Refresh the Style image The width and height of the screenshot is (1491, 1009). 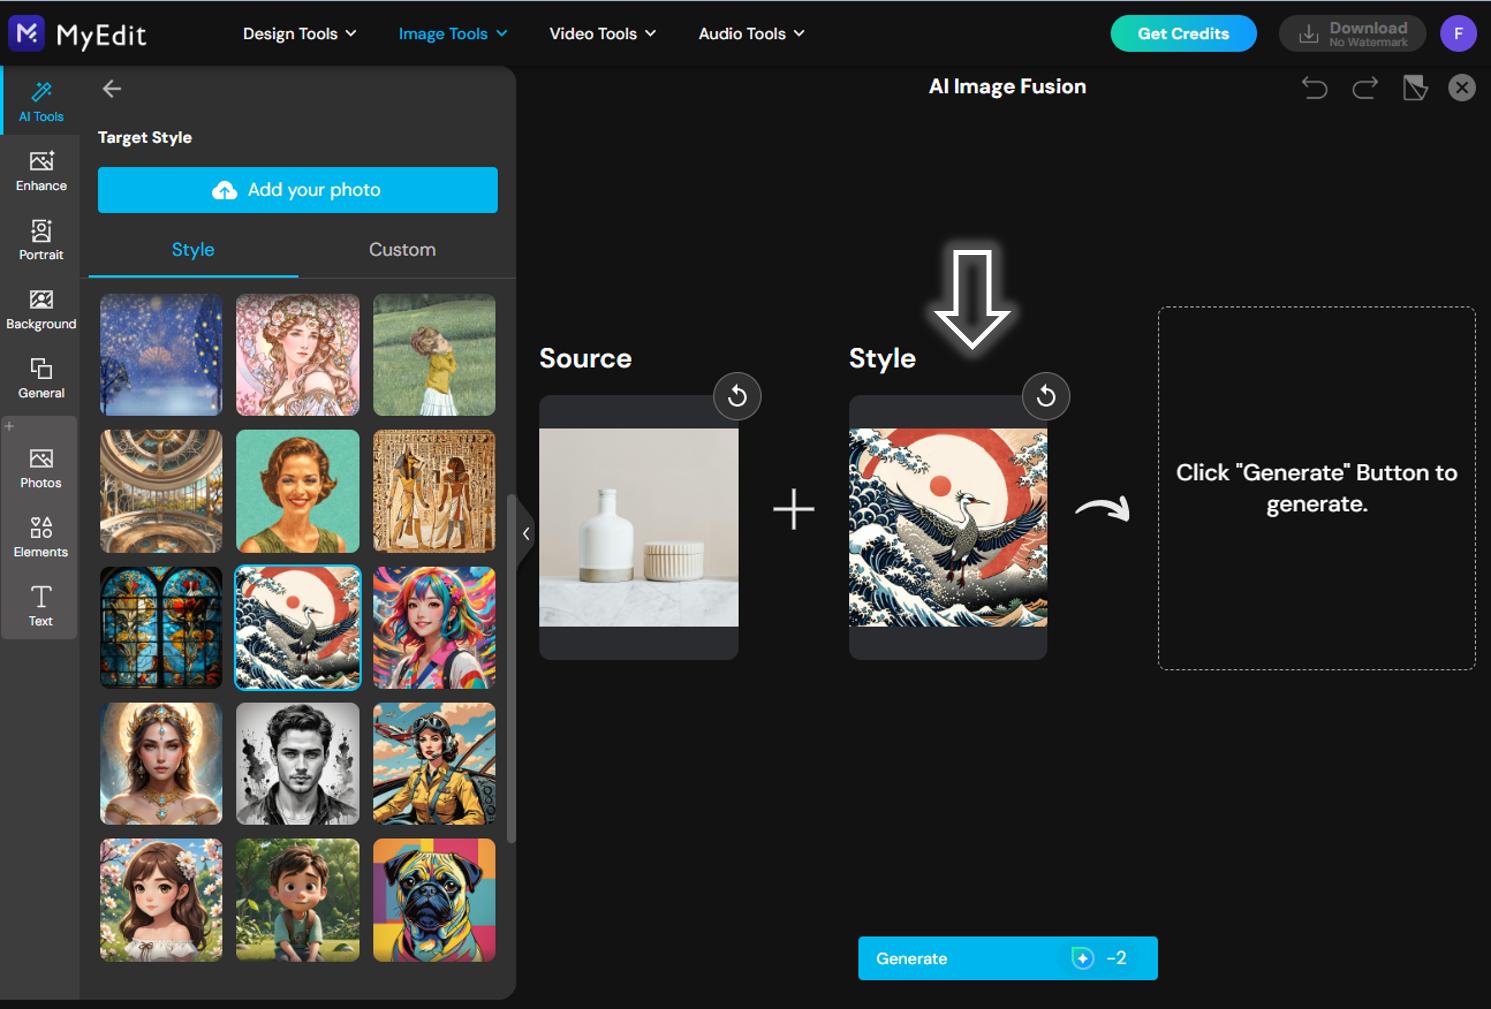(x=1046, y=396)
